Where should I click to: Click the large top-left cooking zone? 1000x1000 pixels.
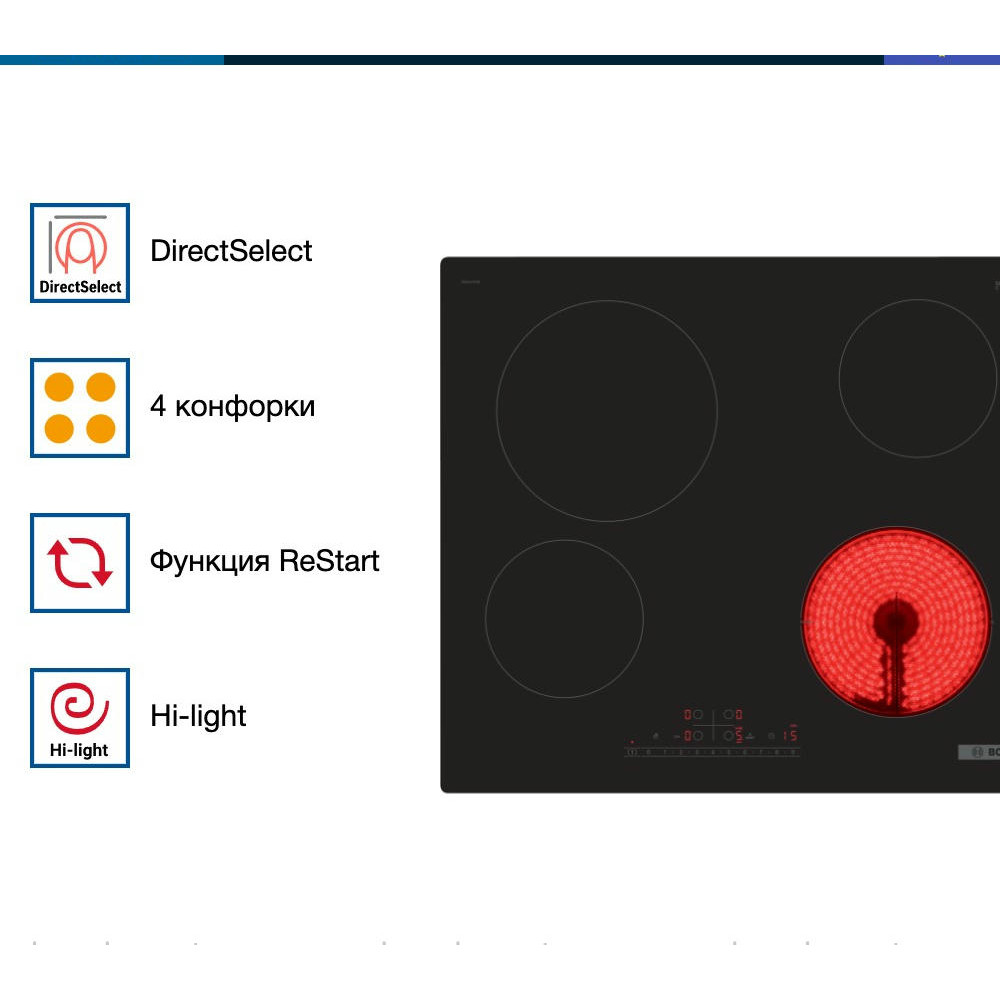[607, 410]
